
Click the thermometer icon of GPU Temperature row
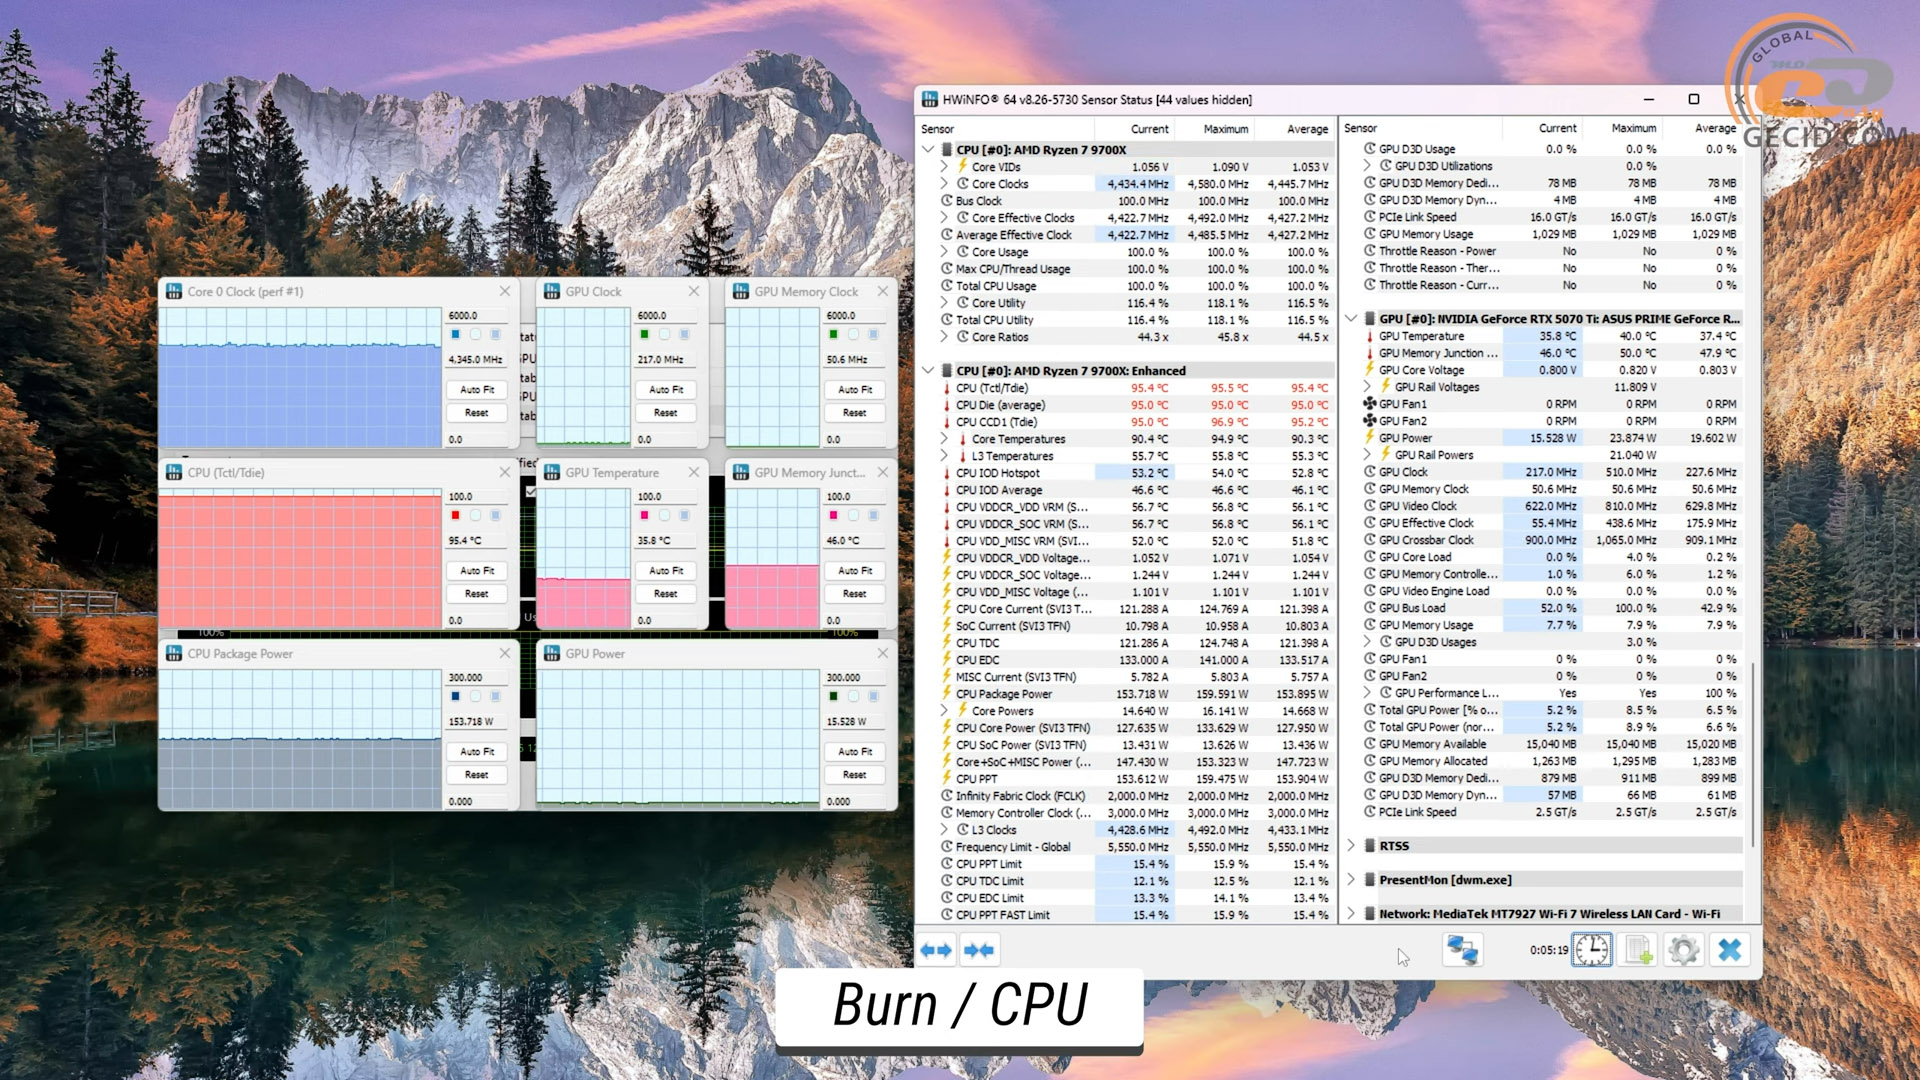1370,336
